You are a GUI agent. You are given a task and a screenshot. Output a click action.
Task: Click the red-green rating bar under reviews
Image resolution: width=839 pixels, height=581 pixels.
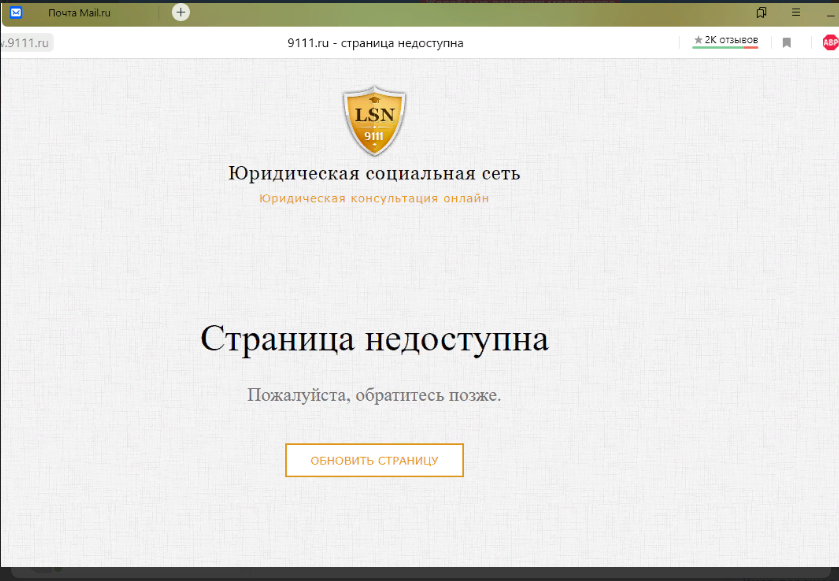pos(725,48)
